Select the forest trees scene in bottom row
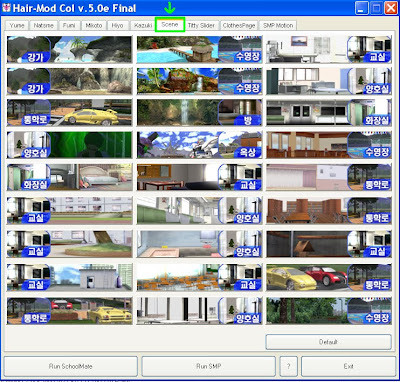400x382 pixels. (329, 311)
